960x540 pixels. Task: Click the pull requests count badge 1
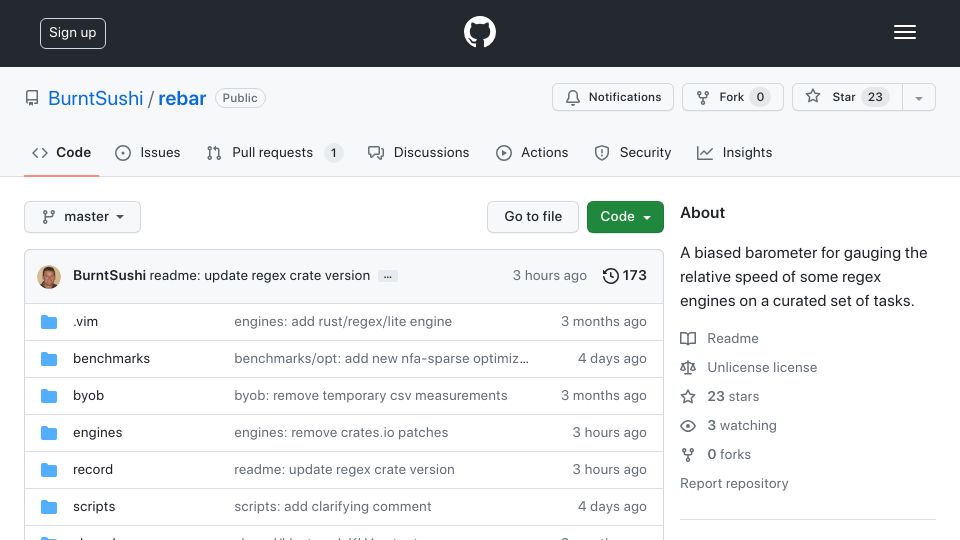point(333,153)
